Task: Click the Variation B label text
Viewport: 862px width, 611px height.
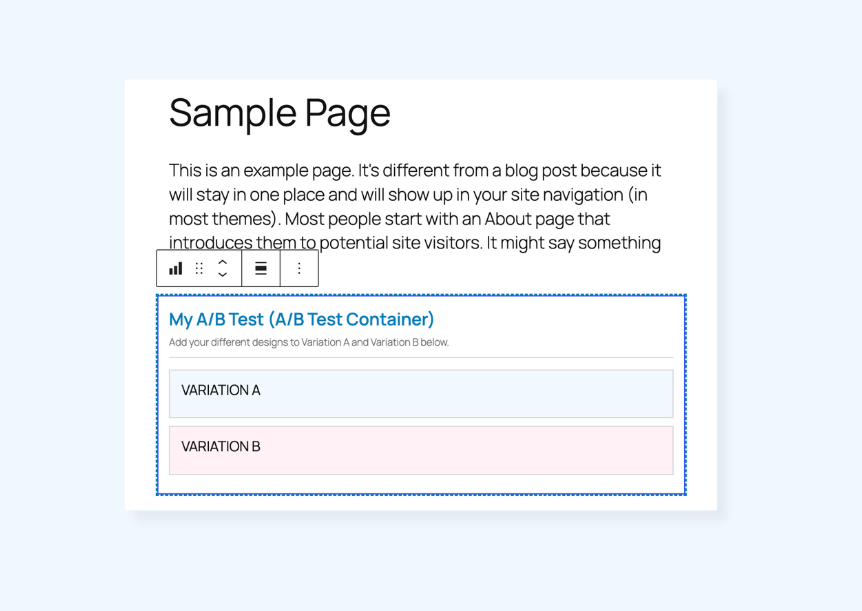Action: pos(221,447)
